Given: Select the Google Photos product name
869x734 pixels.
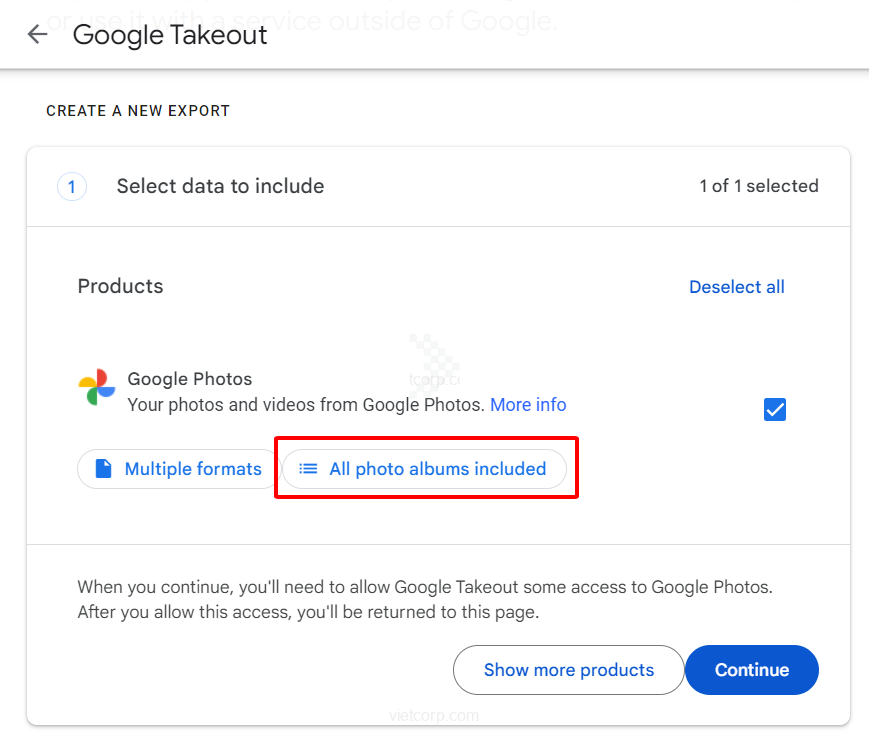Looking at the screenshot, I should 190,379.
